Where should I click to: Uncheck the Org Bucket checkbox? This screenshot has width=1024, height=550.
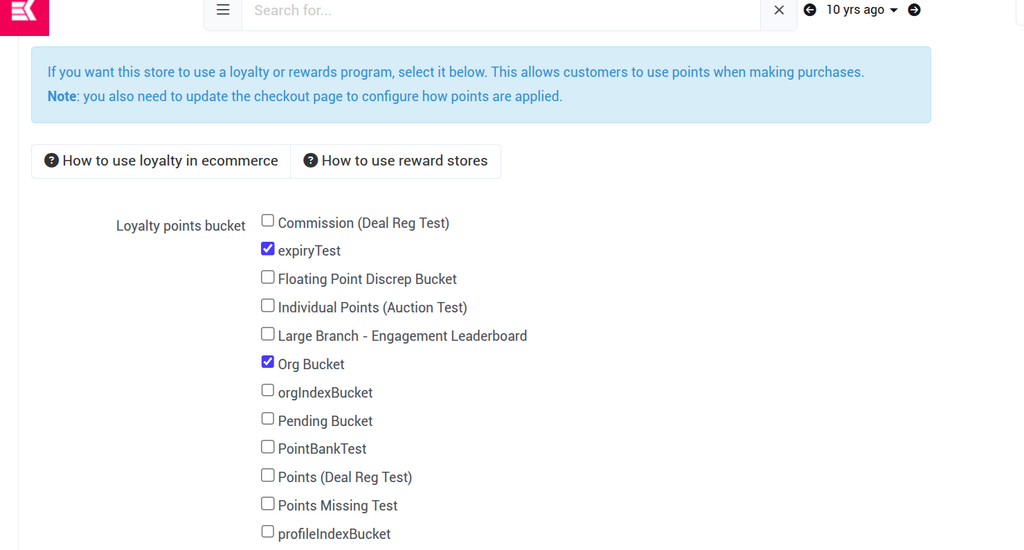click(x=268, y=362)
